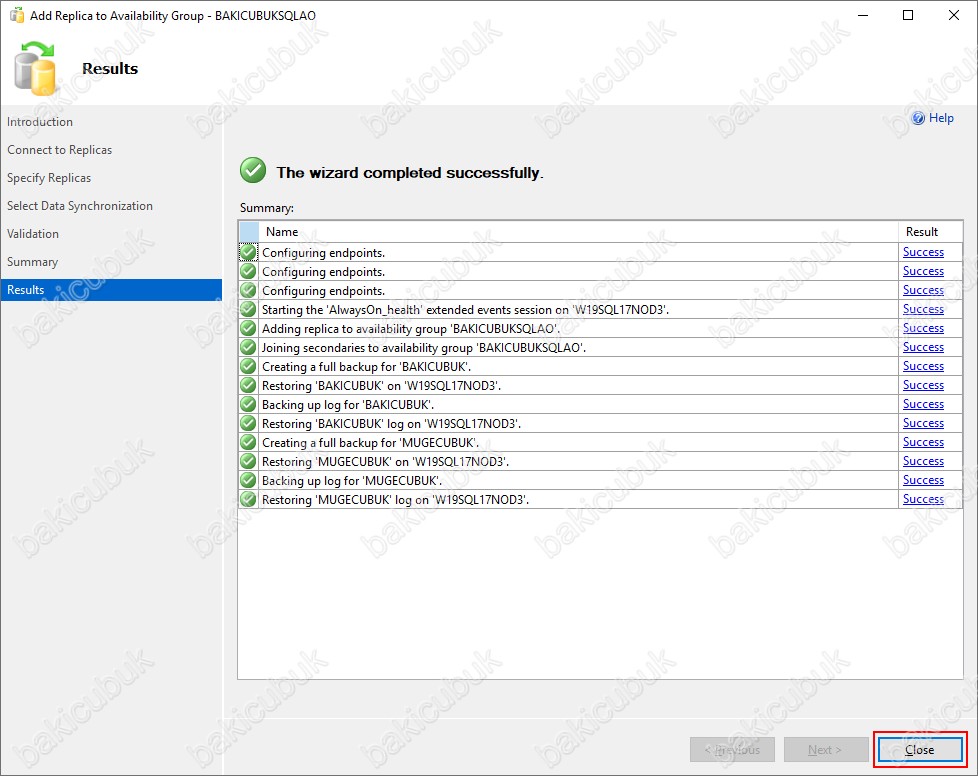Open Success link for Backing up log BAKICUBUK
Image resolution: width=978 pixels, height=776 pixels.
[923, 404]
